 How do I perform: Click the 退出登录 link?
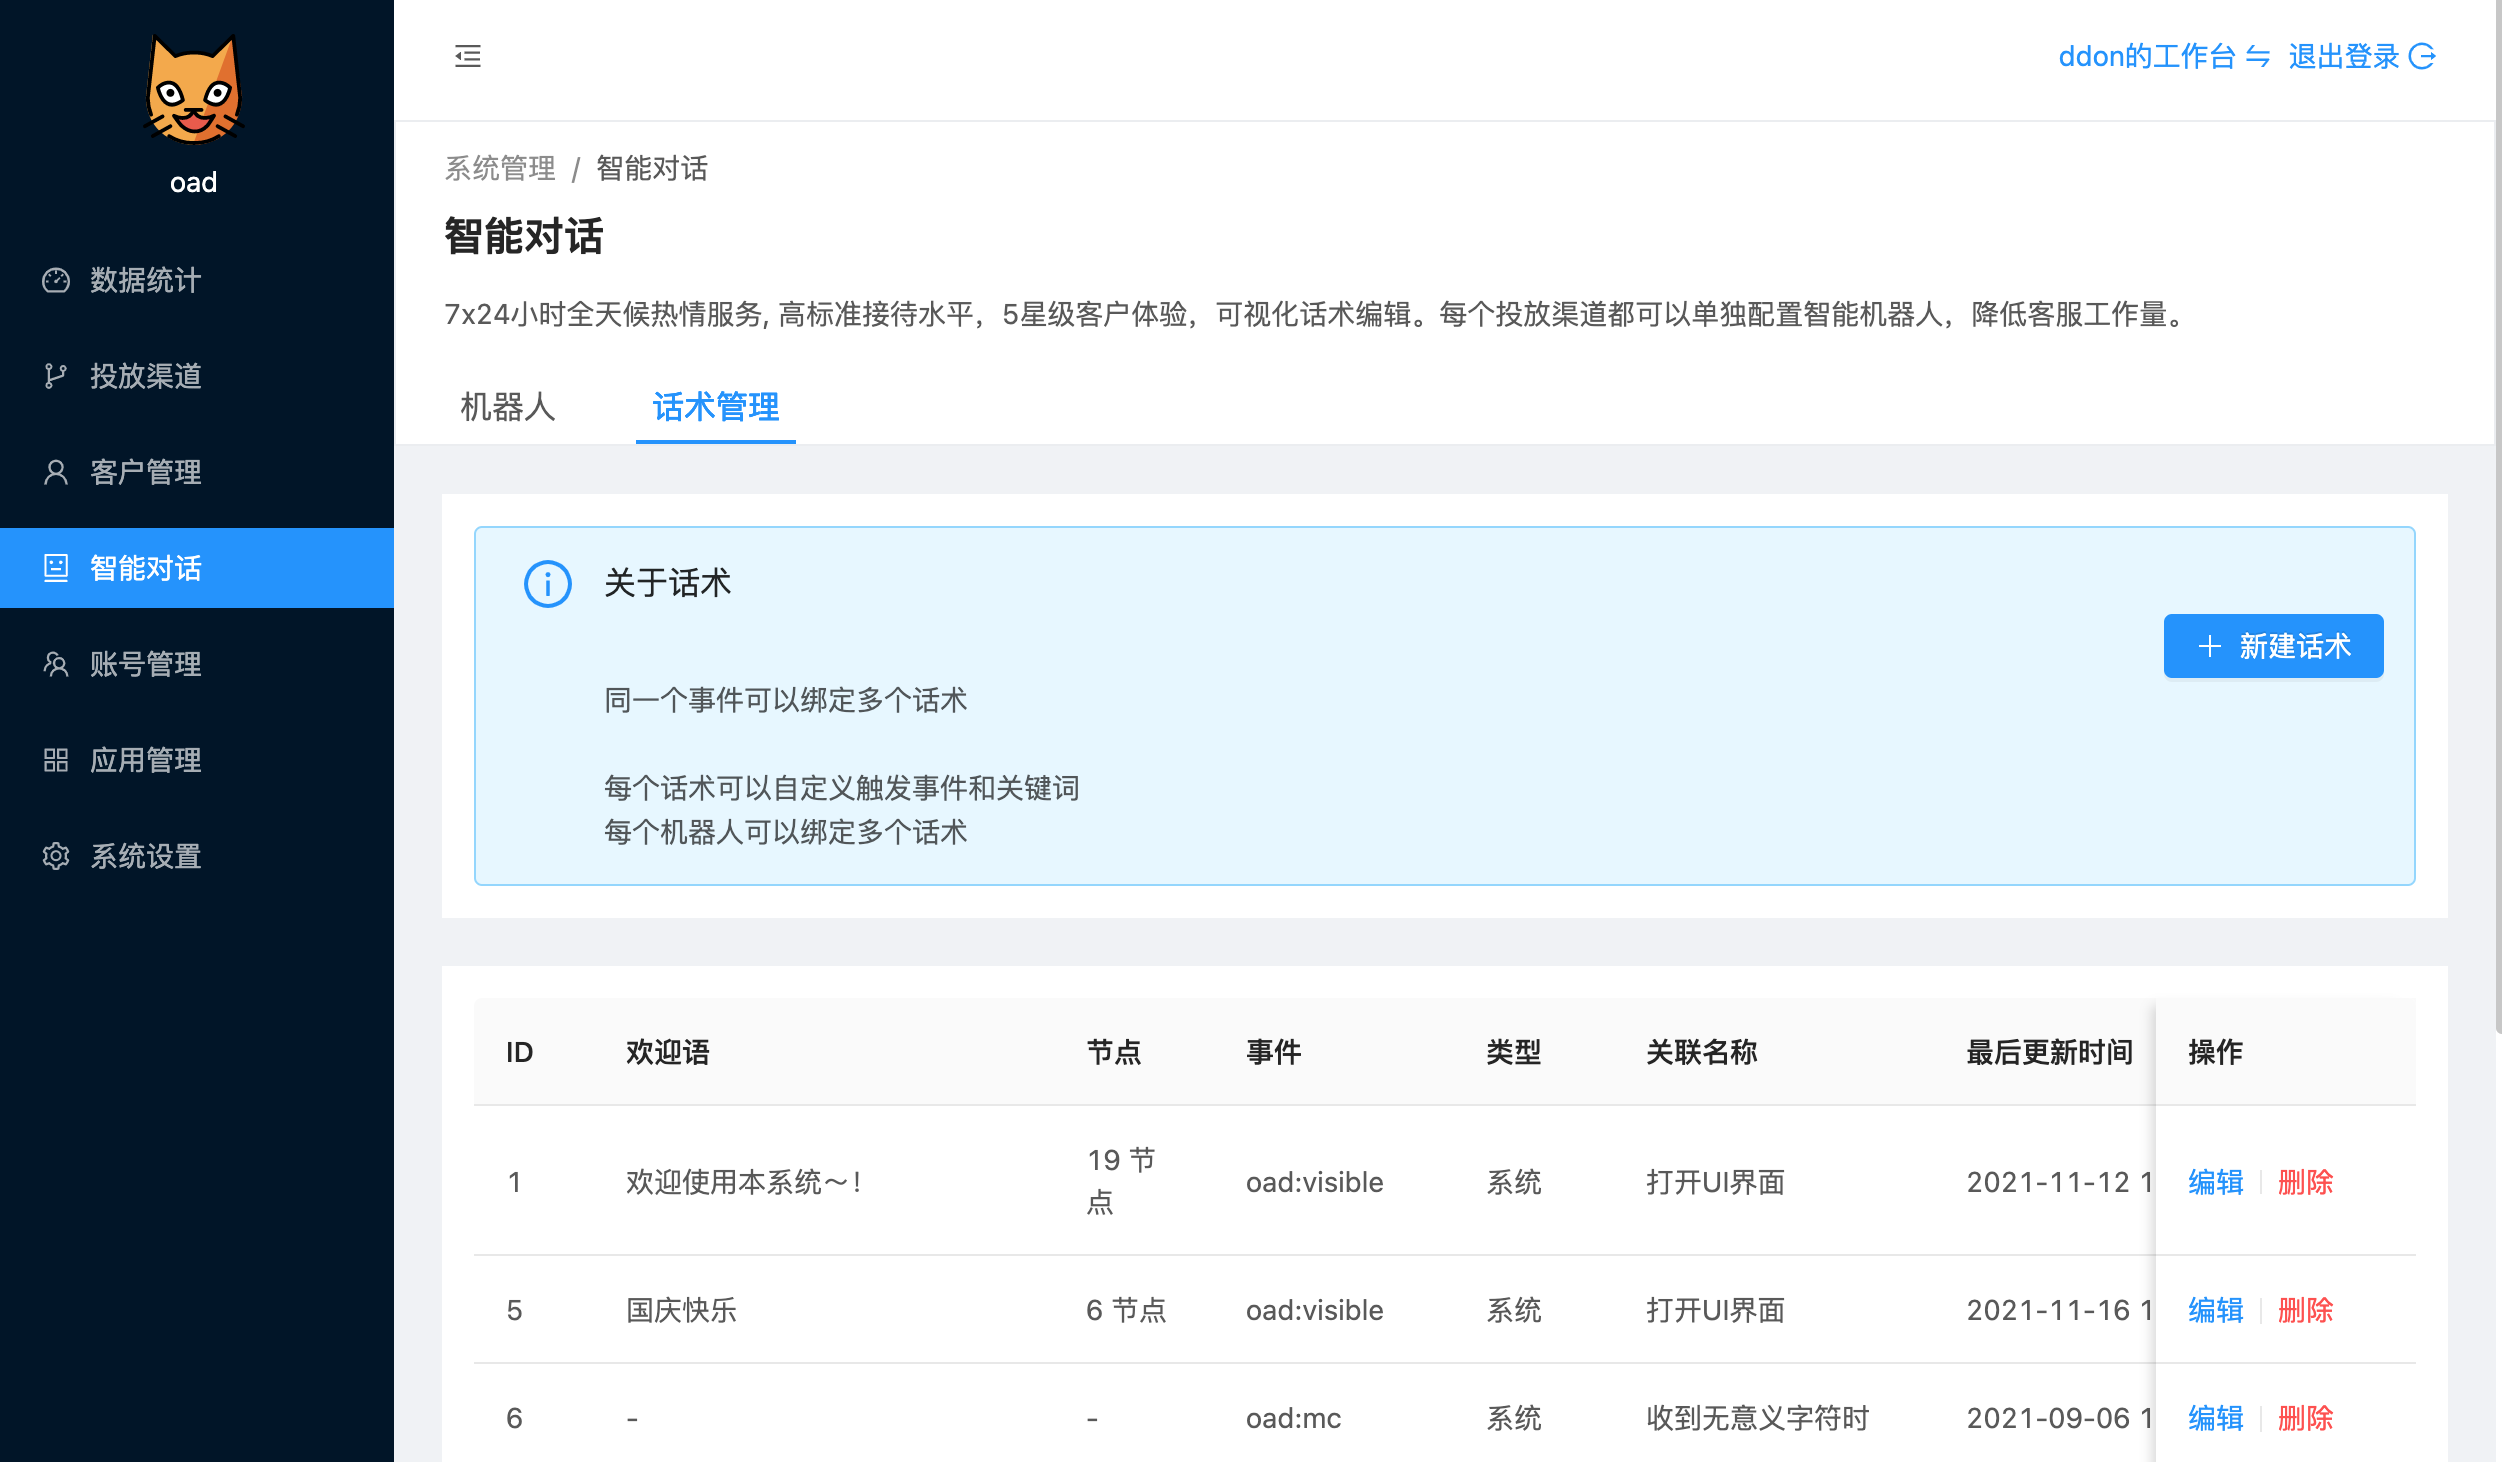coord(2344,57)
